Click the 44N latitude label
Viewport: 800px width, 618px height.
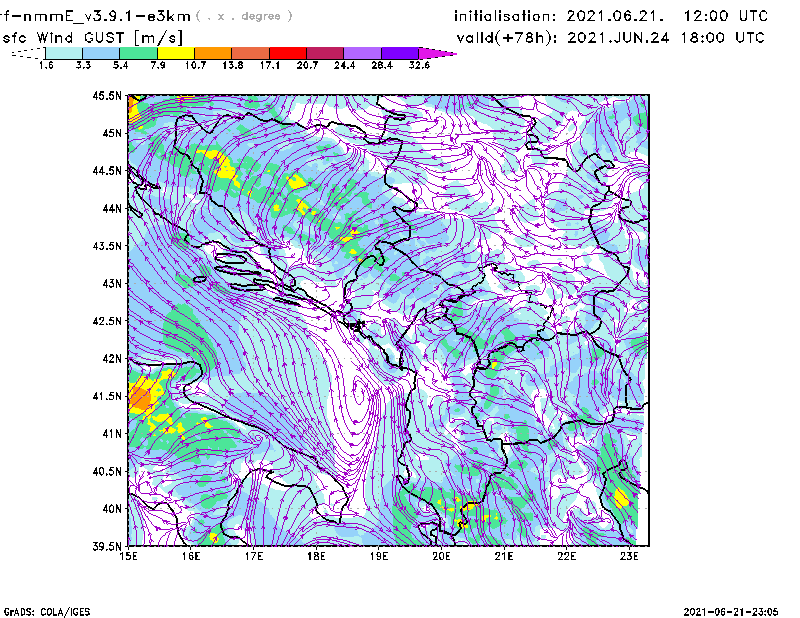112,208
